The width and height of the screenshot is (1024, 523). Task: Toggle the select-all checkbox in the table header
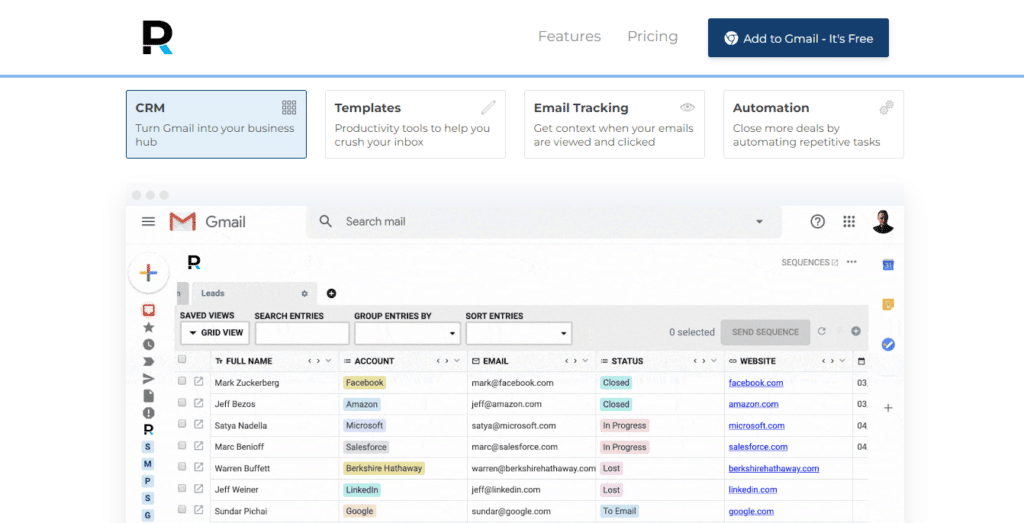182,360
